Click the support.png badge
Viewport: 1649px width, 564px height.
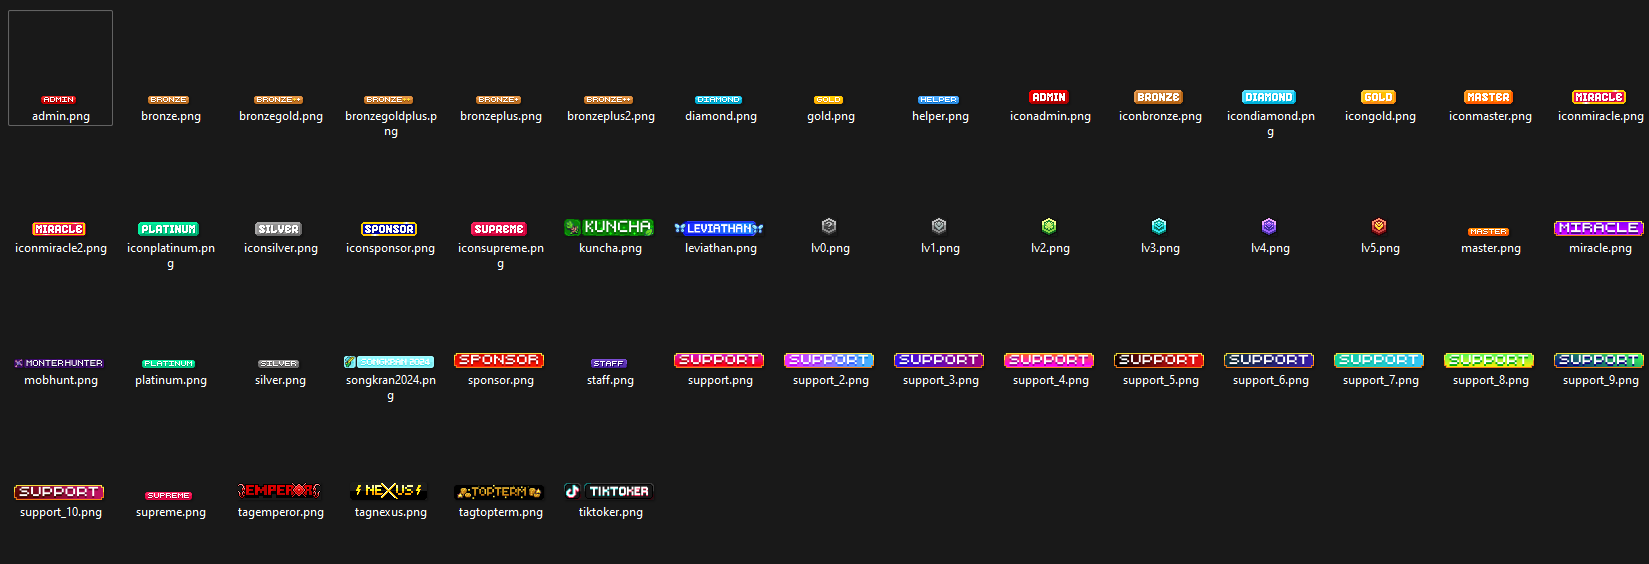click(x=719, y=360)
